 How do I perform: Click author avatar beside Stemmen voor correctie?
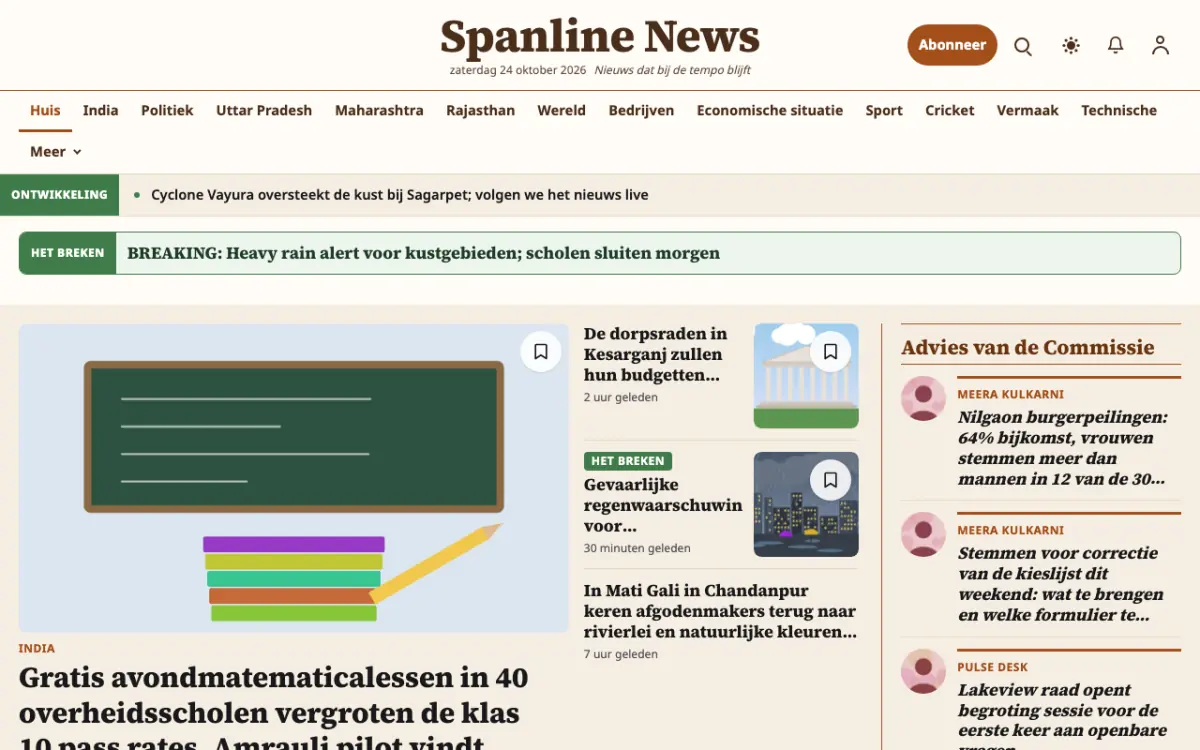coord(923,534)
